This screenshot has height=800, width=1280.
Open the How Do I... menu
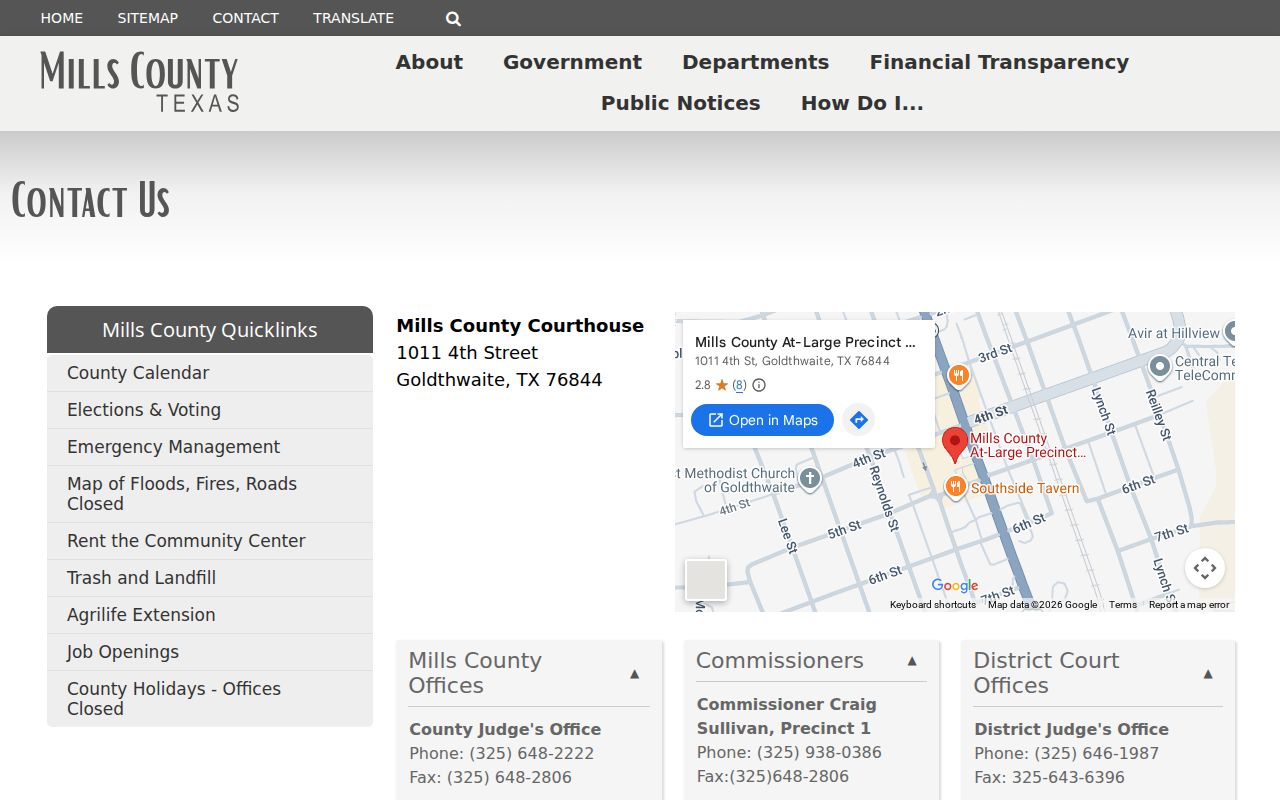(x=862, y=103)
